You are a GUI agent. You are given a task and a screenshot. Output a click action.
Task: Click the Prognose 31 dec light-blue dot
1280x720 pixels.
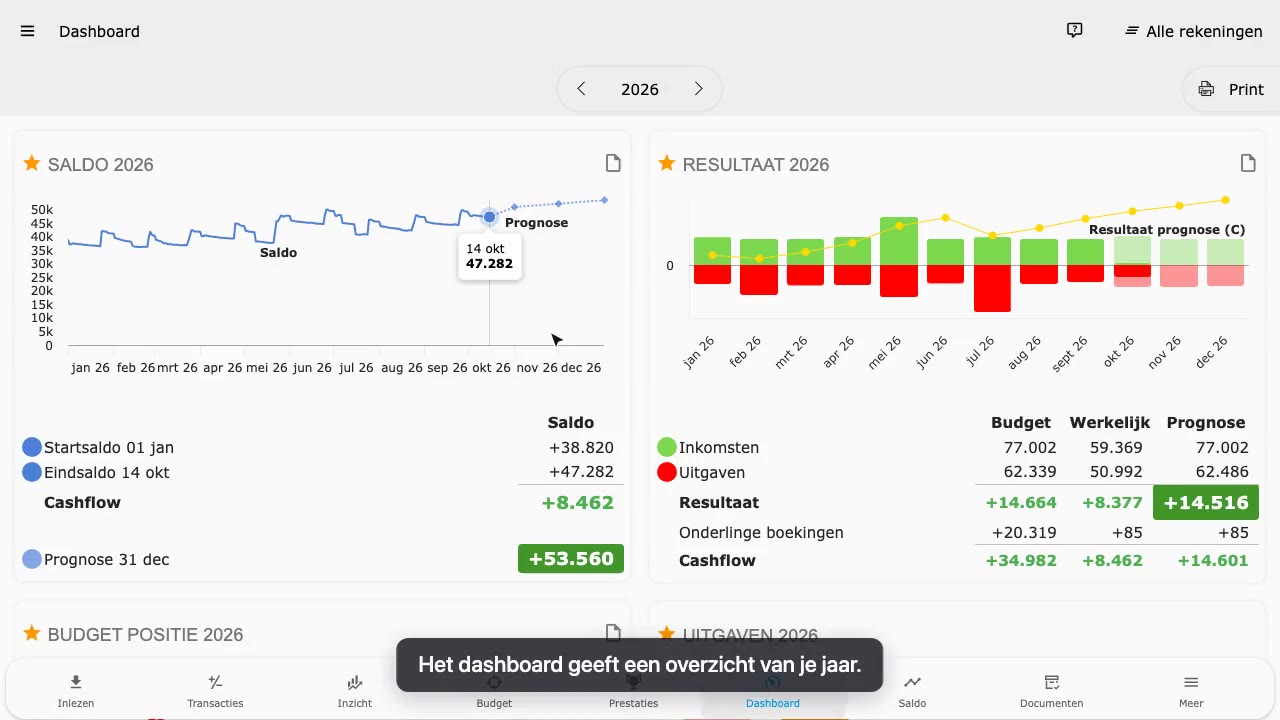click(x=32, y=559)
